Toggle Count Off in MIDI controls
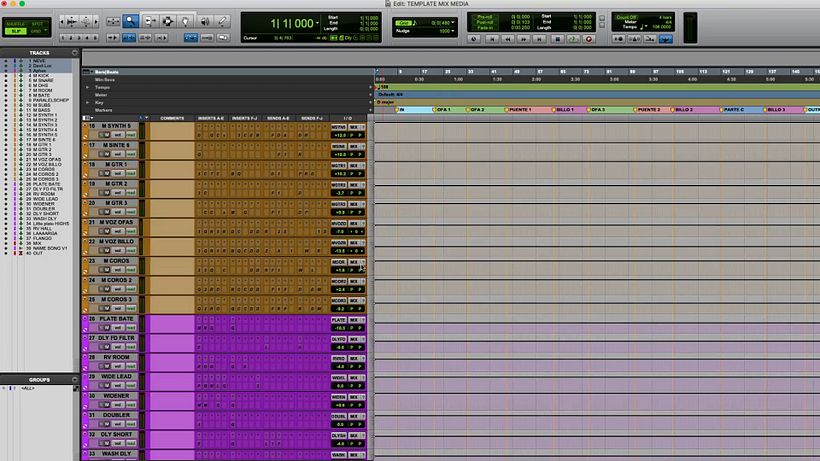This screenshot has height=461, width=820. tap(626, 17)
